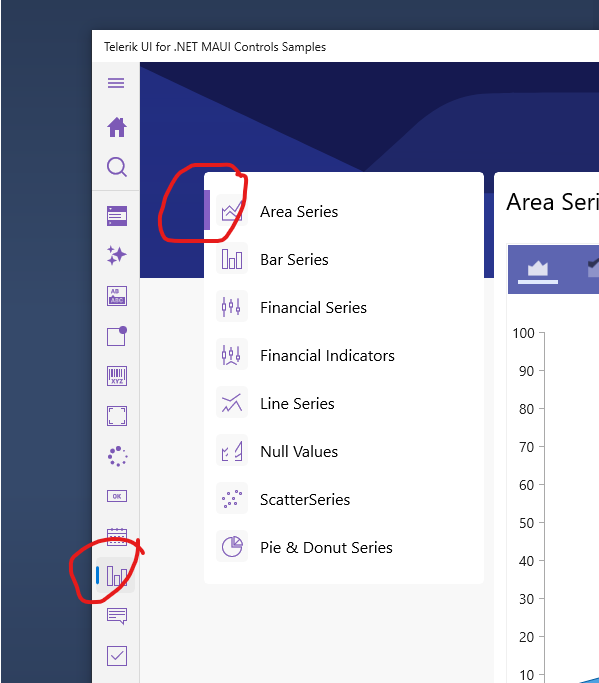
Task: Select the checkbox control icon in sidebar
Action: (x=117, y=656)
